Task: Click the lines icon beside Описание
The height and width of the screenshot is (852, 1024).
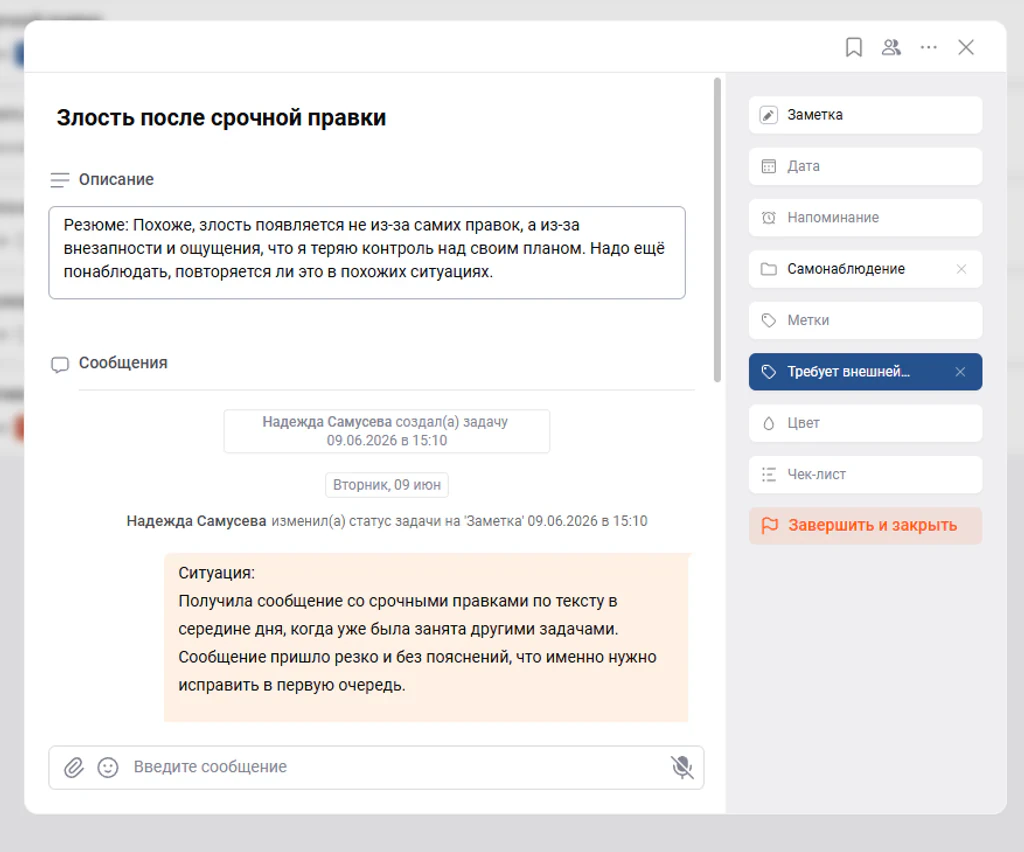Action: coord(59,180)
